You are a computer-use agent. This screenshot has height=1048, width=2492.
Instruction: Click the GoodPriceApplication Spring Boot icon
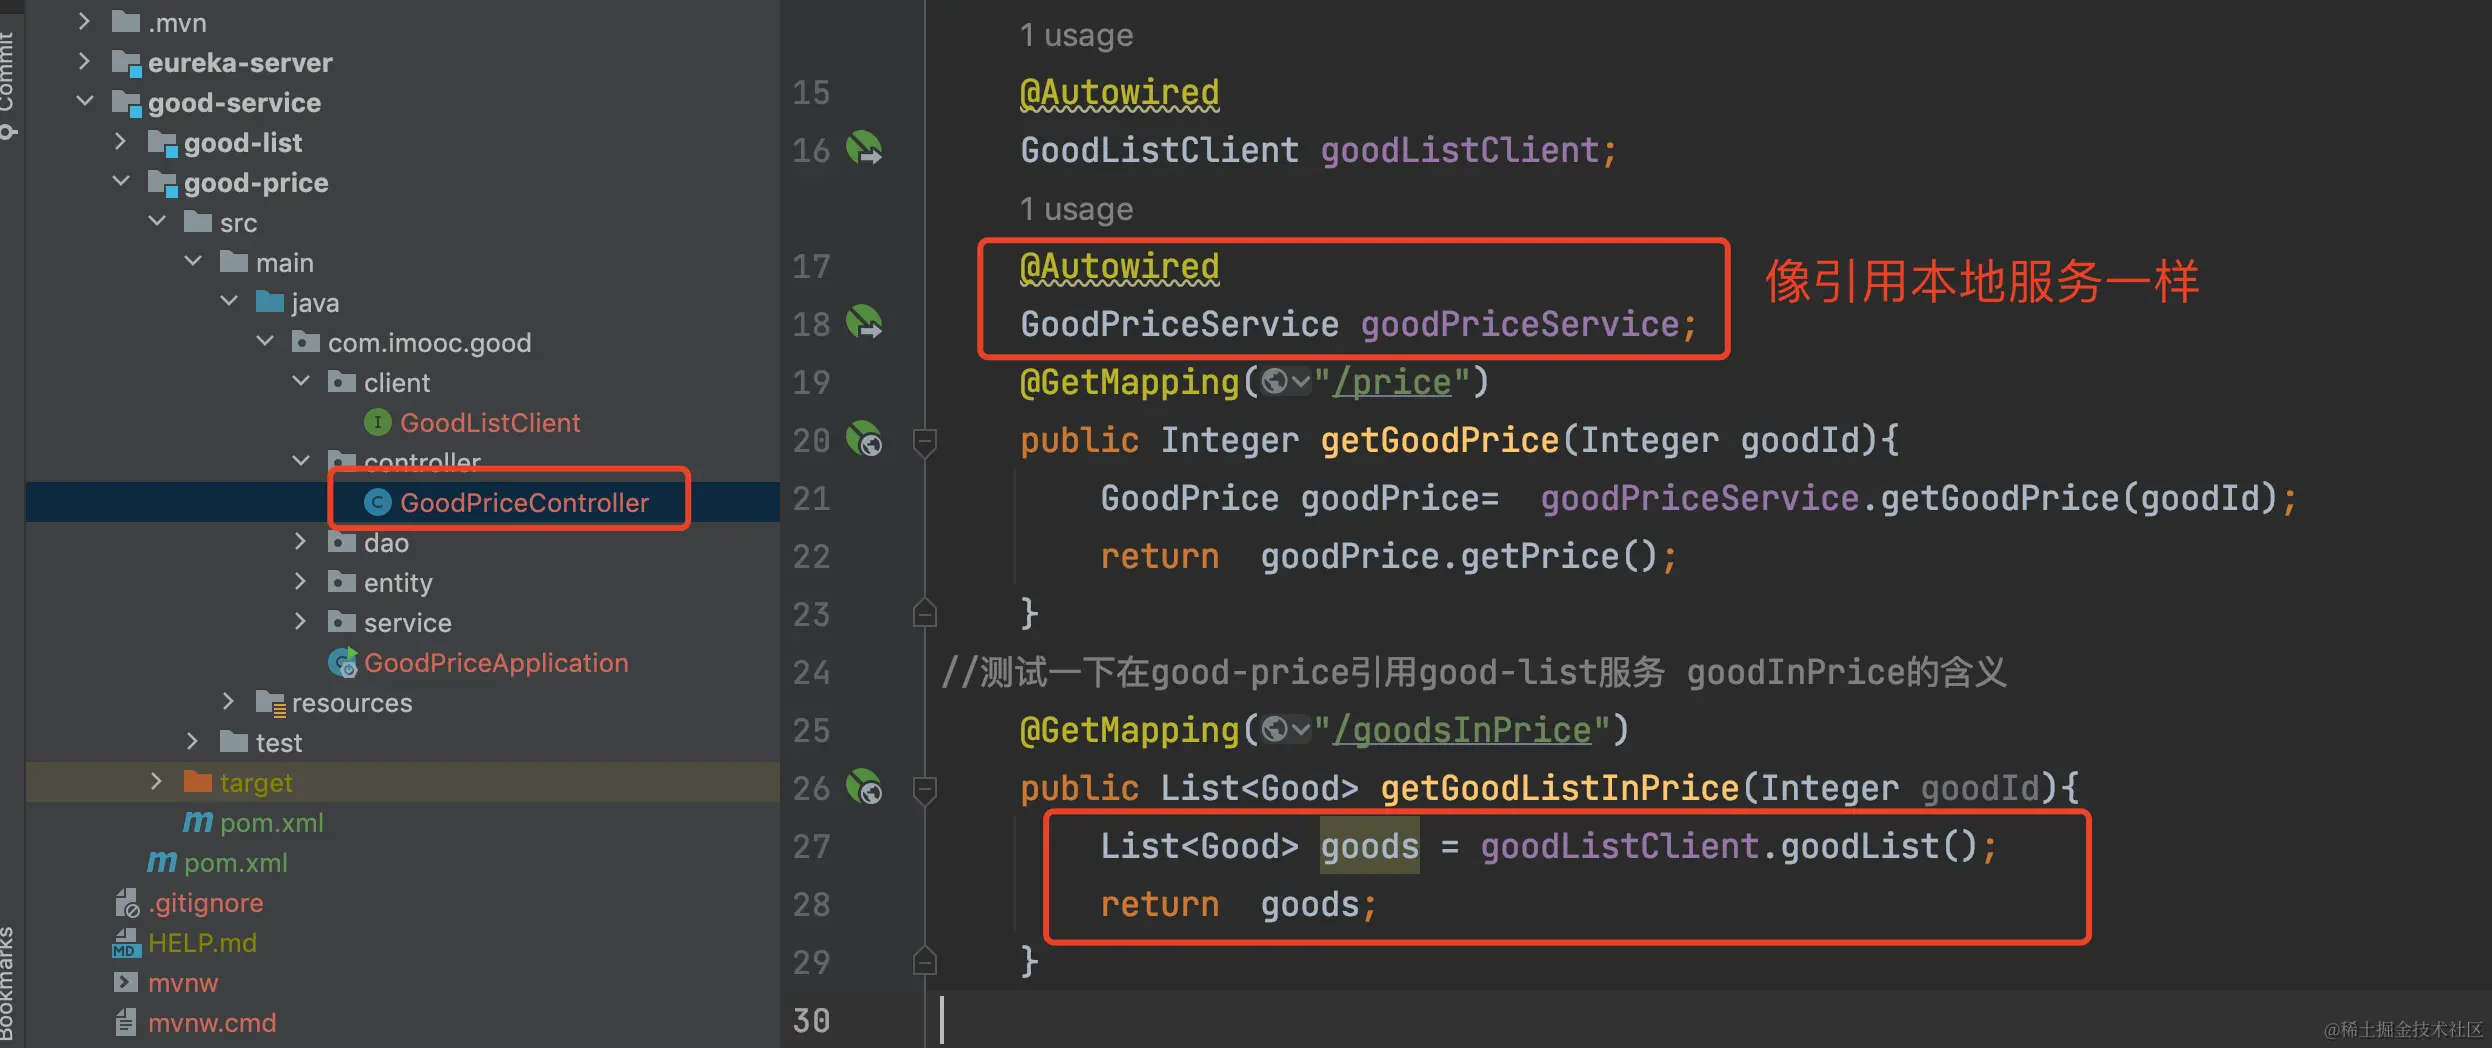[342, 662]
